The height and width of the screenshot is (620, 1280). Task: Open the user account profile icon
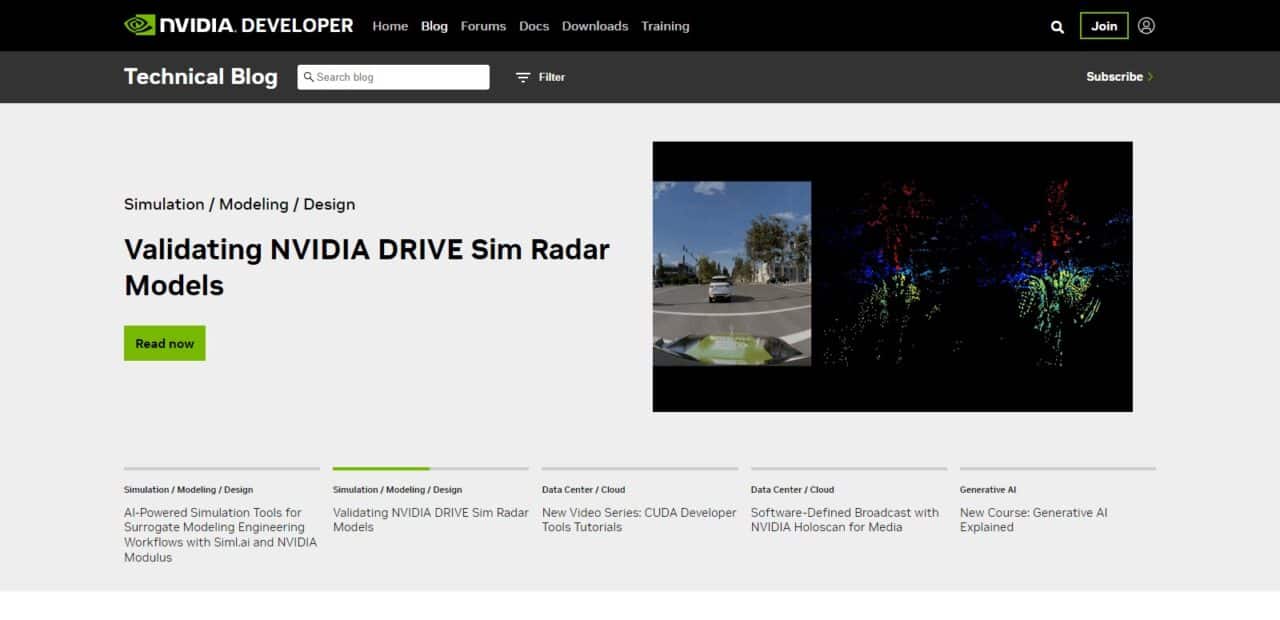click(1146, 26)
